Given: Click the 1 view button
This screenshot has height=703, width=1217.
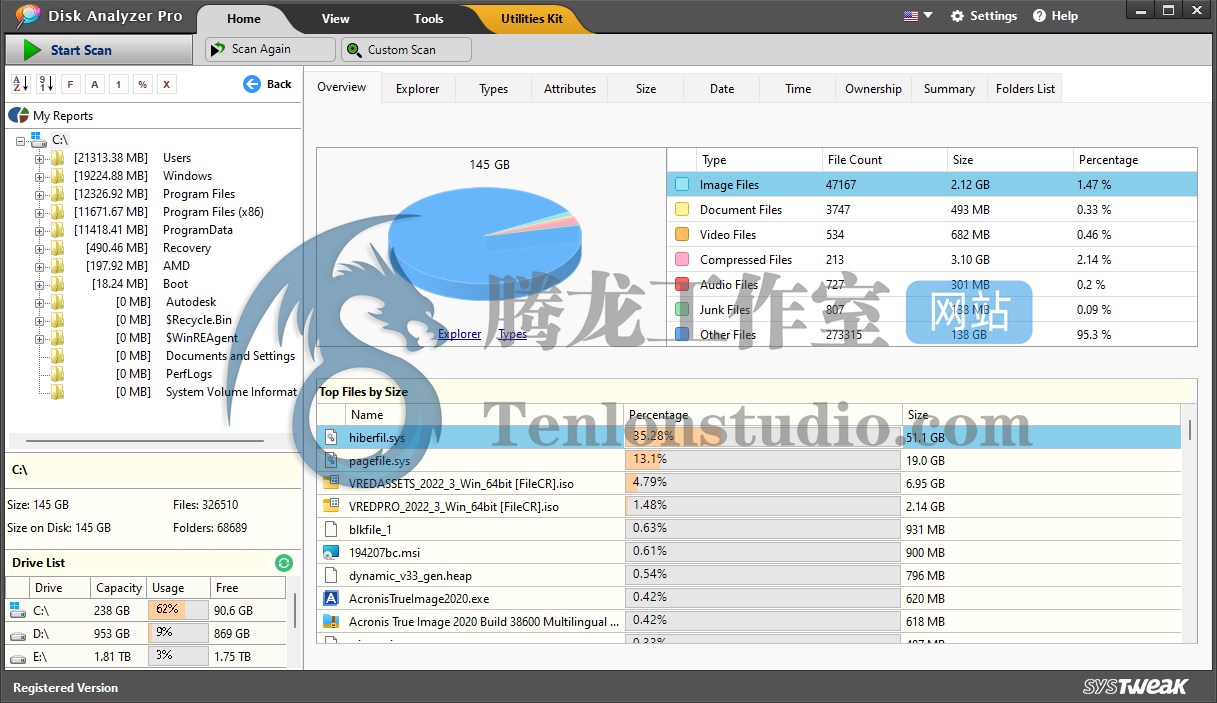Looking at the screenshot, I should (x=118, y=84).
